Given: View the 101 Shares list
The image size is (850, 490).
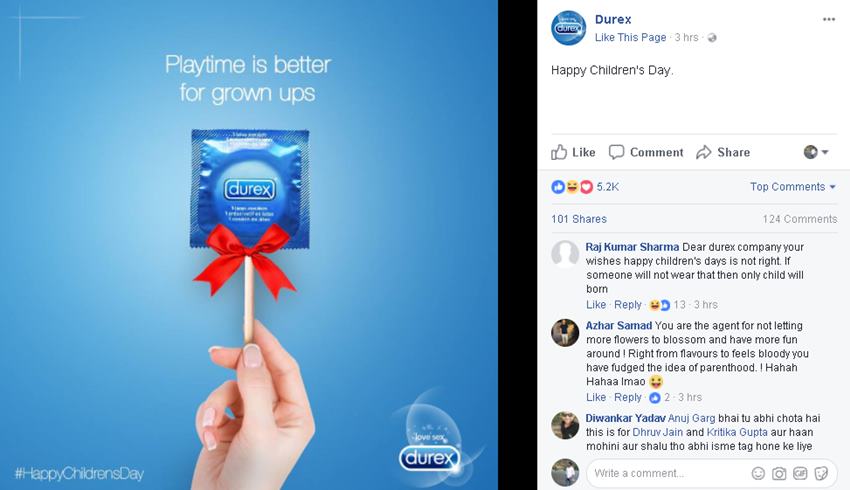Looking at the screenshot, I should pyautogui.click(x=578, y=219).
